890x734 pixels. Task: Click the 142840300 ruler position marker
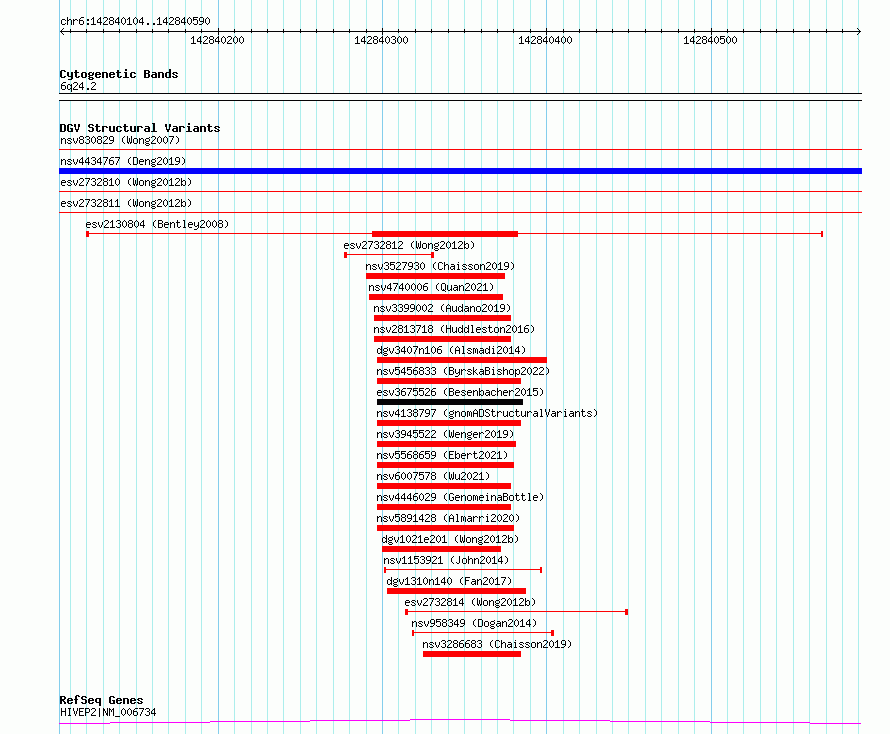point(381,40)
